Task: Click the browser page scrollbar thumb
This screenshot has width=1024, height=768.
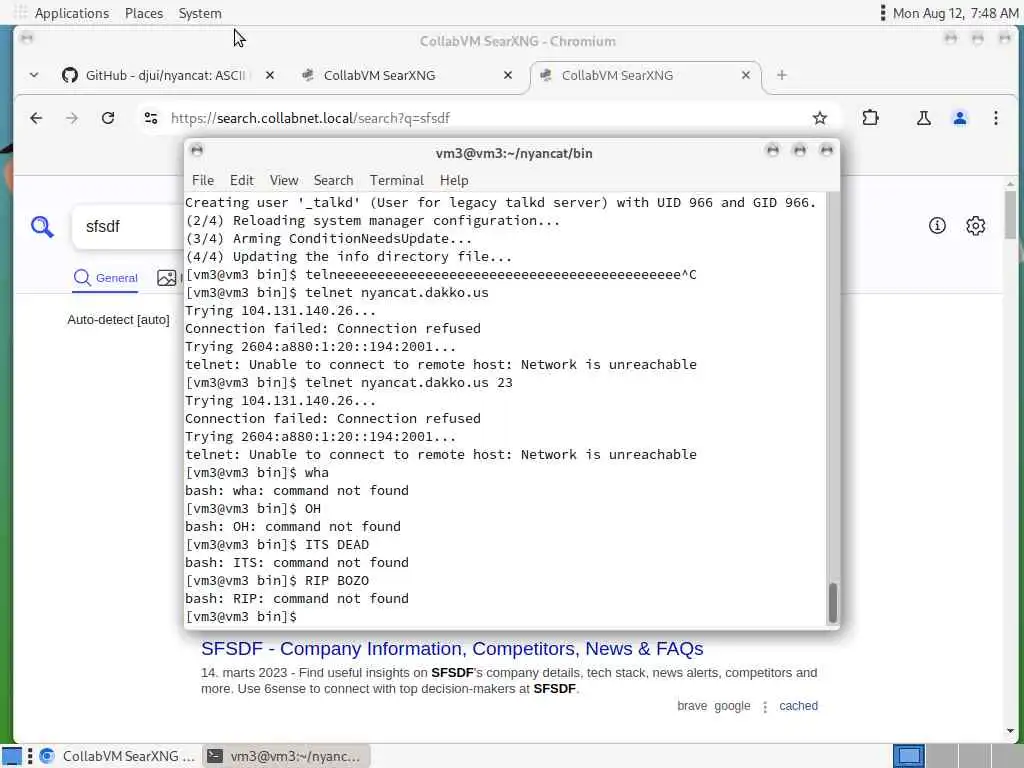Action: point(1010,216)
